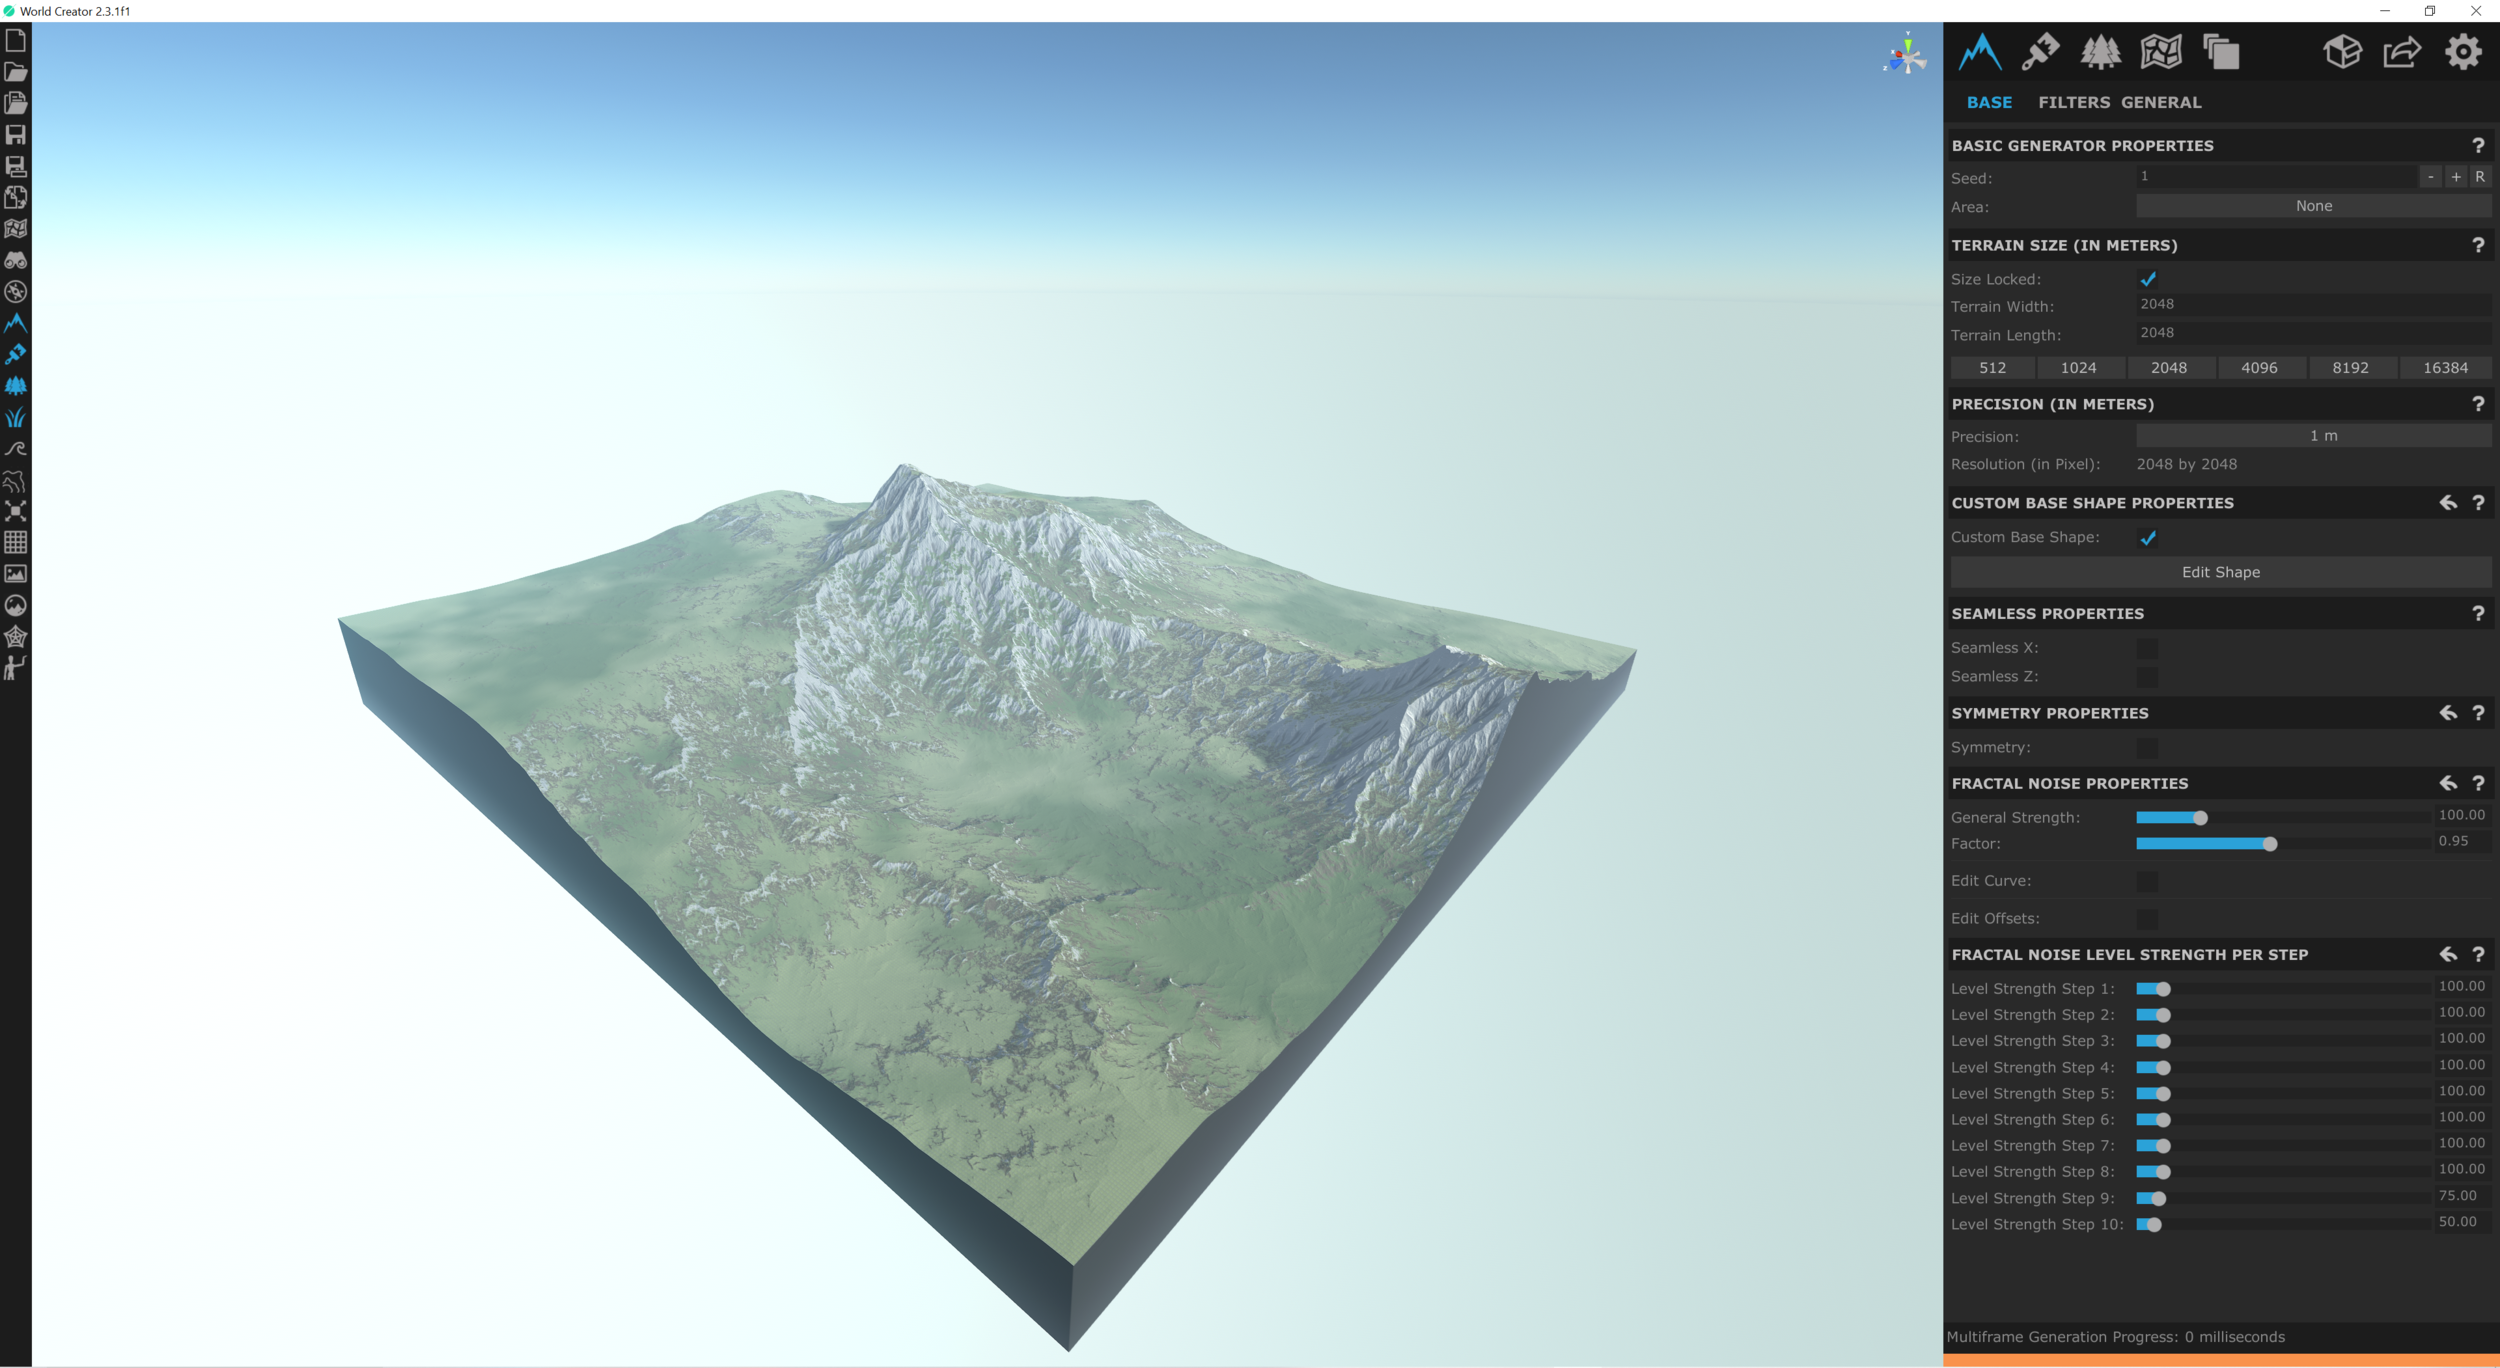Enable the Seamless X checkbox
The image size is (2500, 1368).
click(2147, 648)
